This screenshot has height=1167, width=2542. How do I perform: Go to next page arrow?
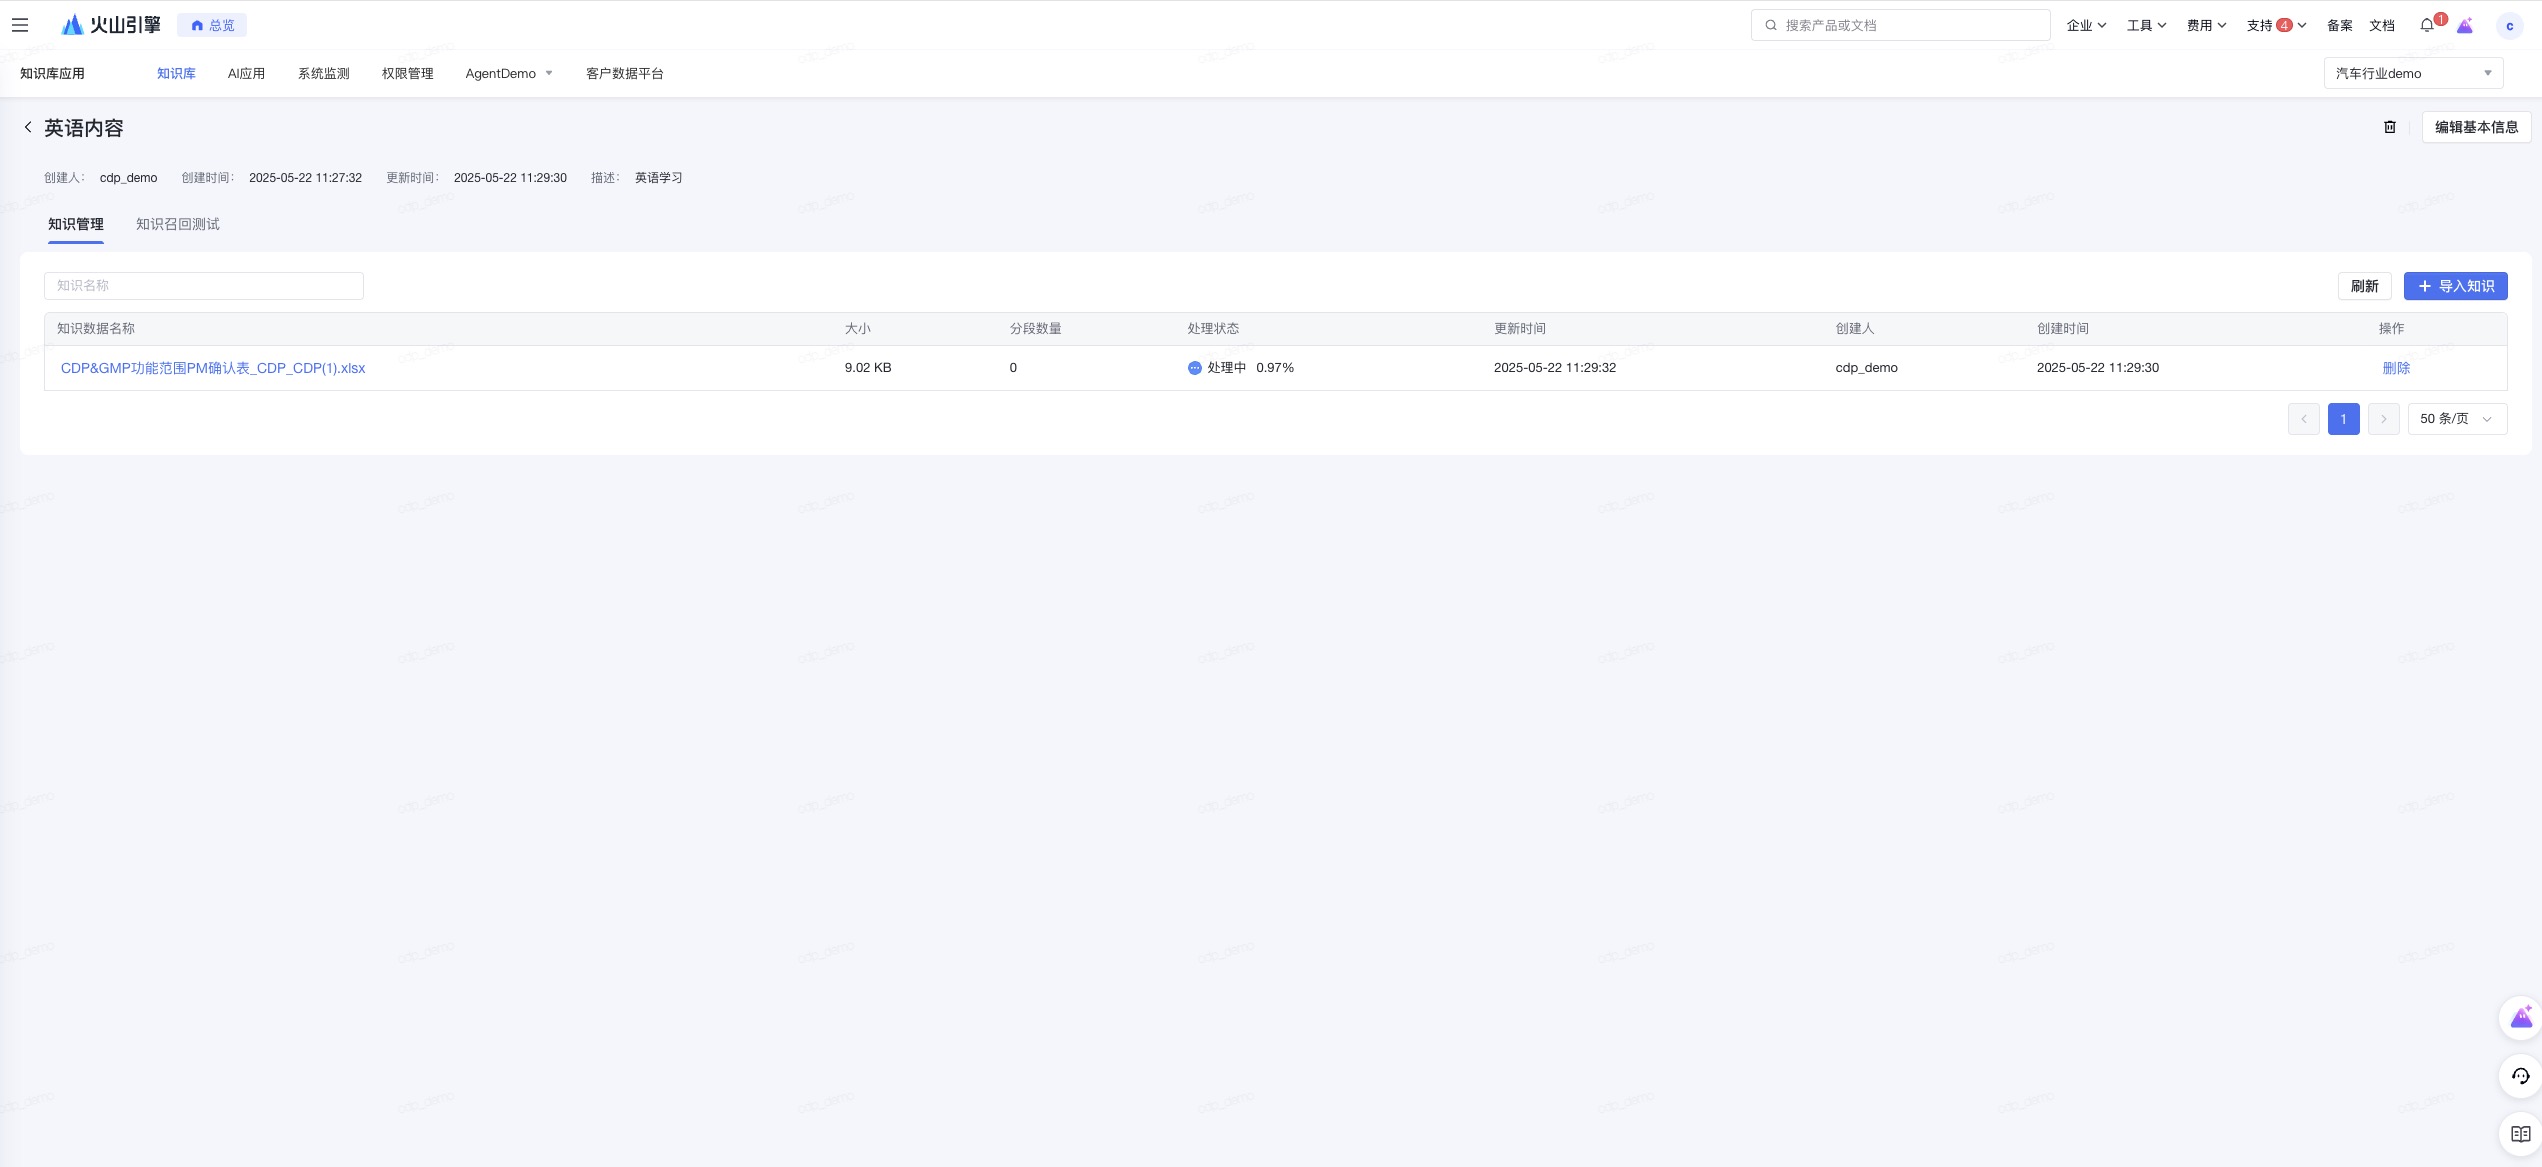coord(2384,419)
